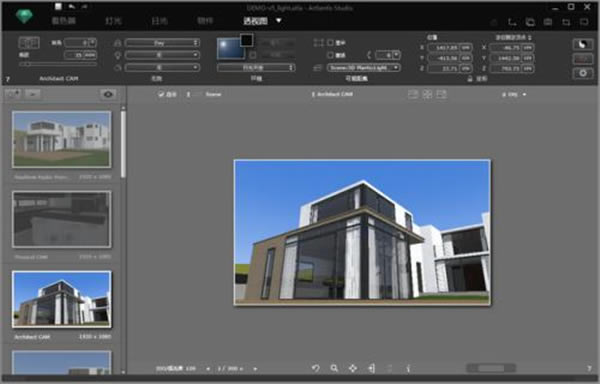
Task: Click the stacked windows icon in top toolbar
Action: pyautogui.click(x=530, y=22)
